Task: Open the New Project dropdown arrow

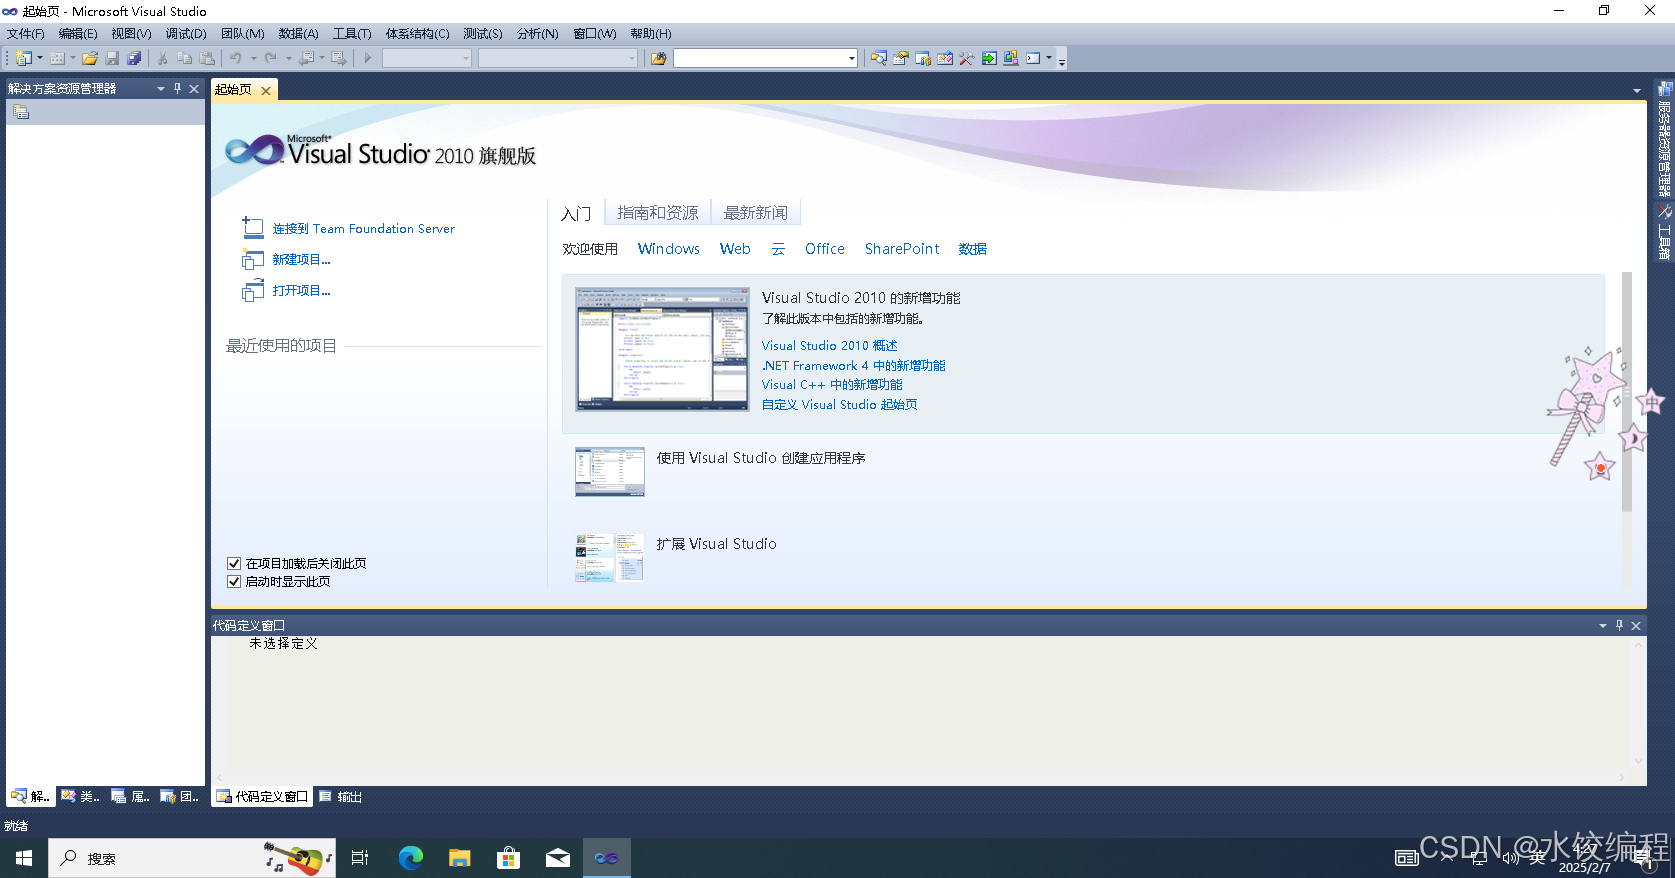Action: (40, 58)
